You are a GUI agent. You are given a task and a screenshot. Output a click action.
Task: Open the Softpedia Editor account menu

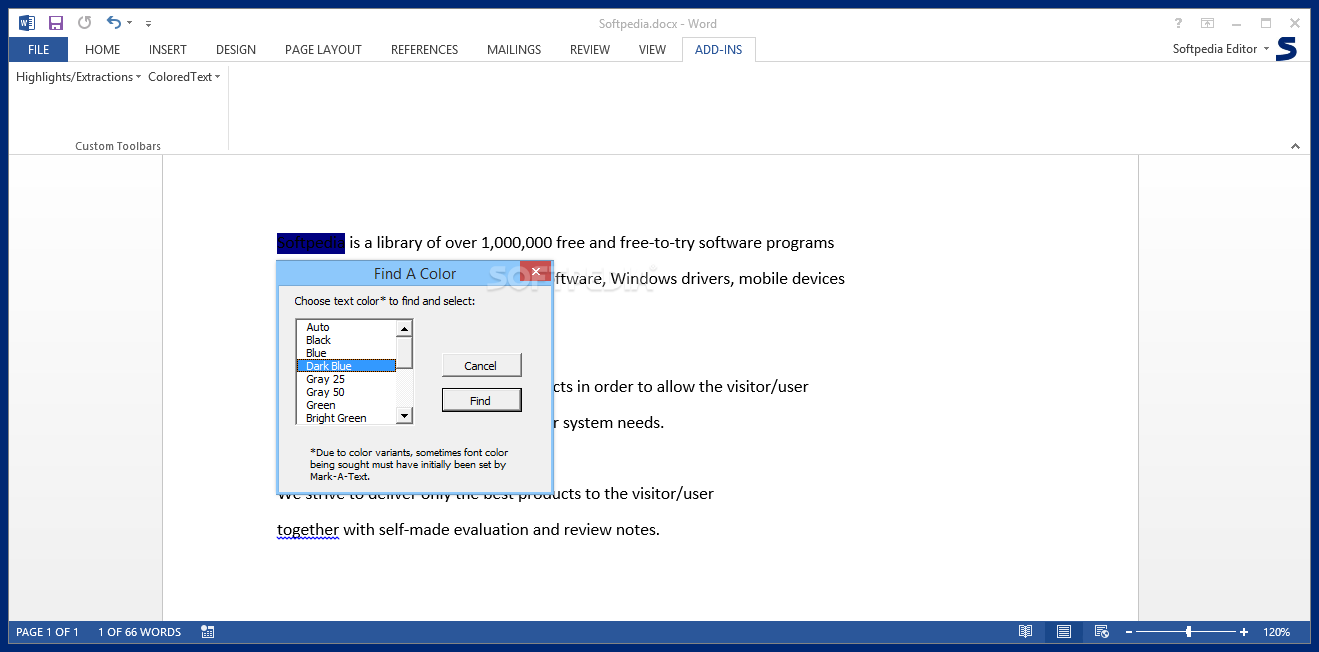[1220, 49]
